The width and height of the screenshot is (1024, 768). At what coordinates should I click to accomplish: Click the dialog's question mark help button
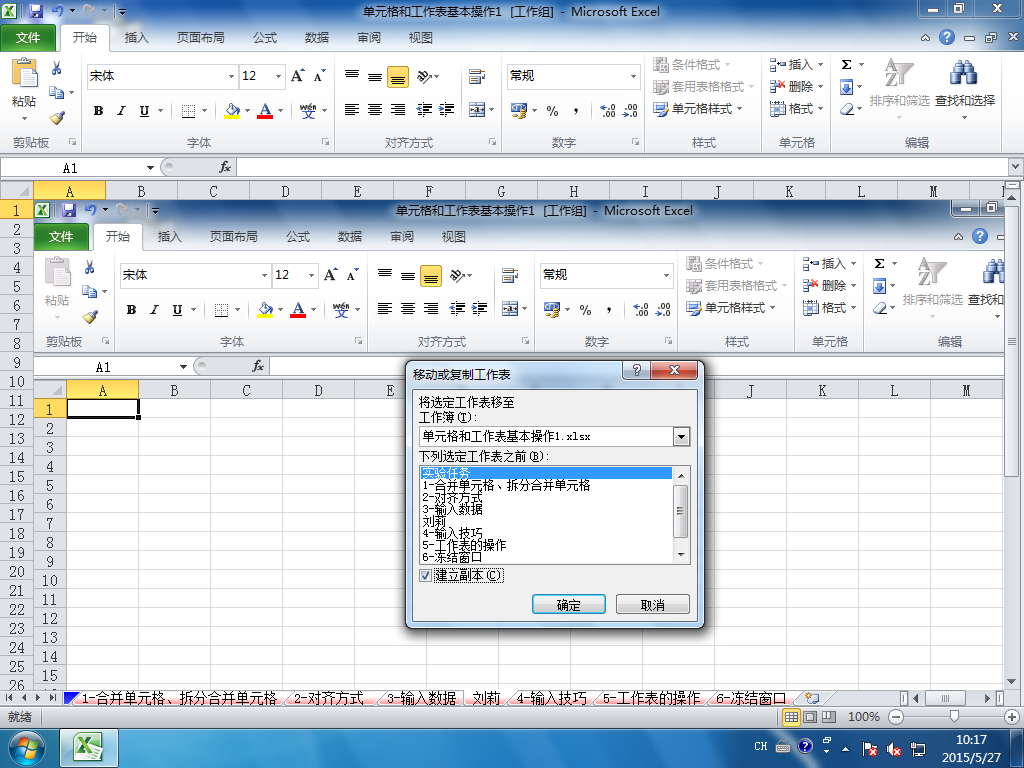pyautogui.click(x=637, y=370)
